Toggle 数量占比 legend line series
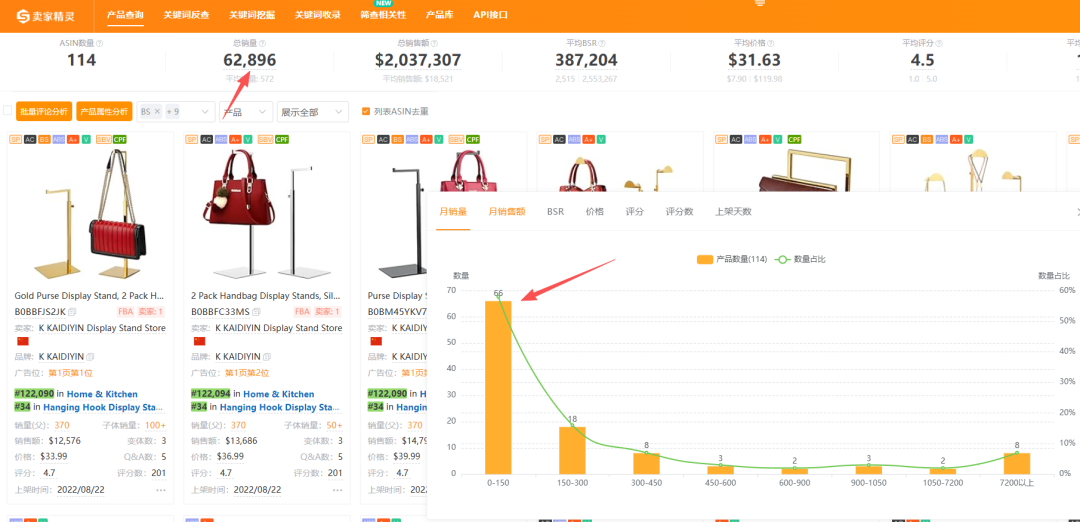Screen dimensions: 1080x522 point(800,260)
